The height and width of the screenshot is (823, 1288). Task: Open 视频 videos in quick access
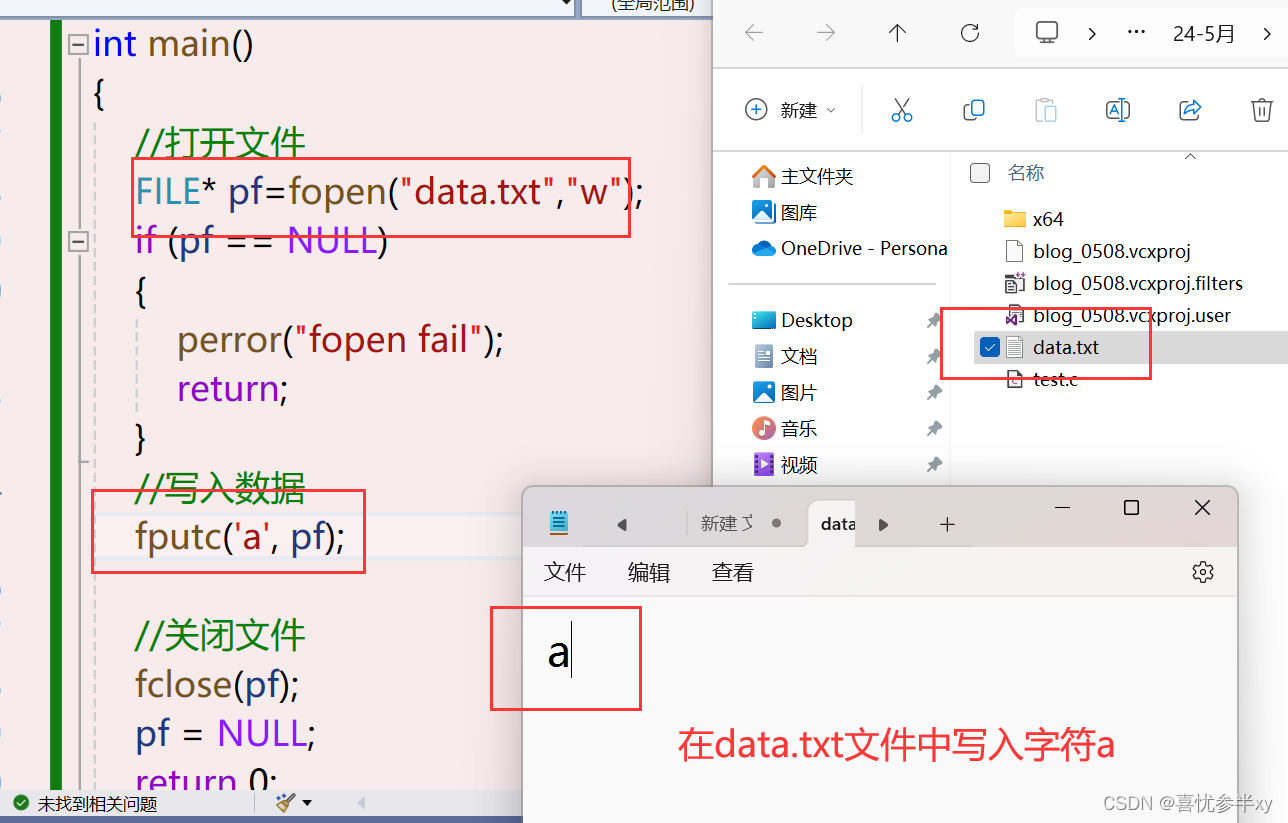click(x=785, y=464)
